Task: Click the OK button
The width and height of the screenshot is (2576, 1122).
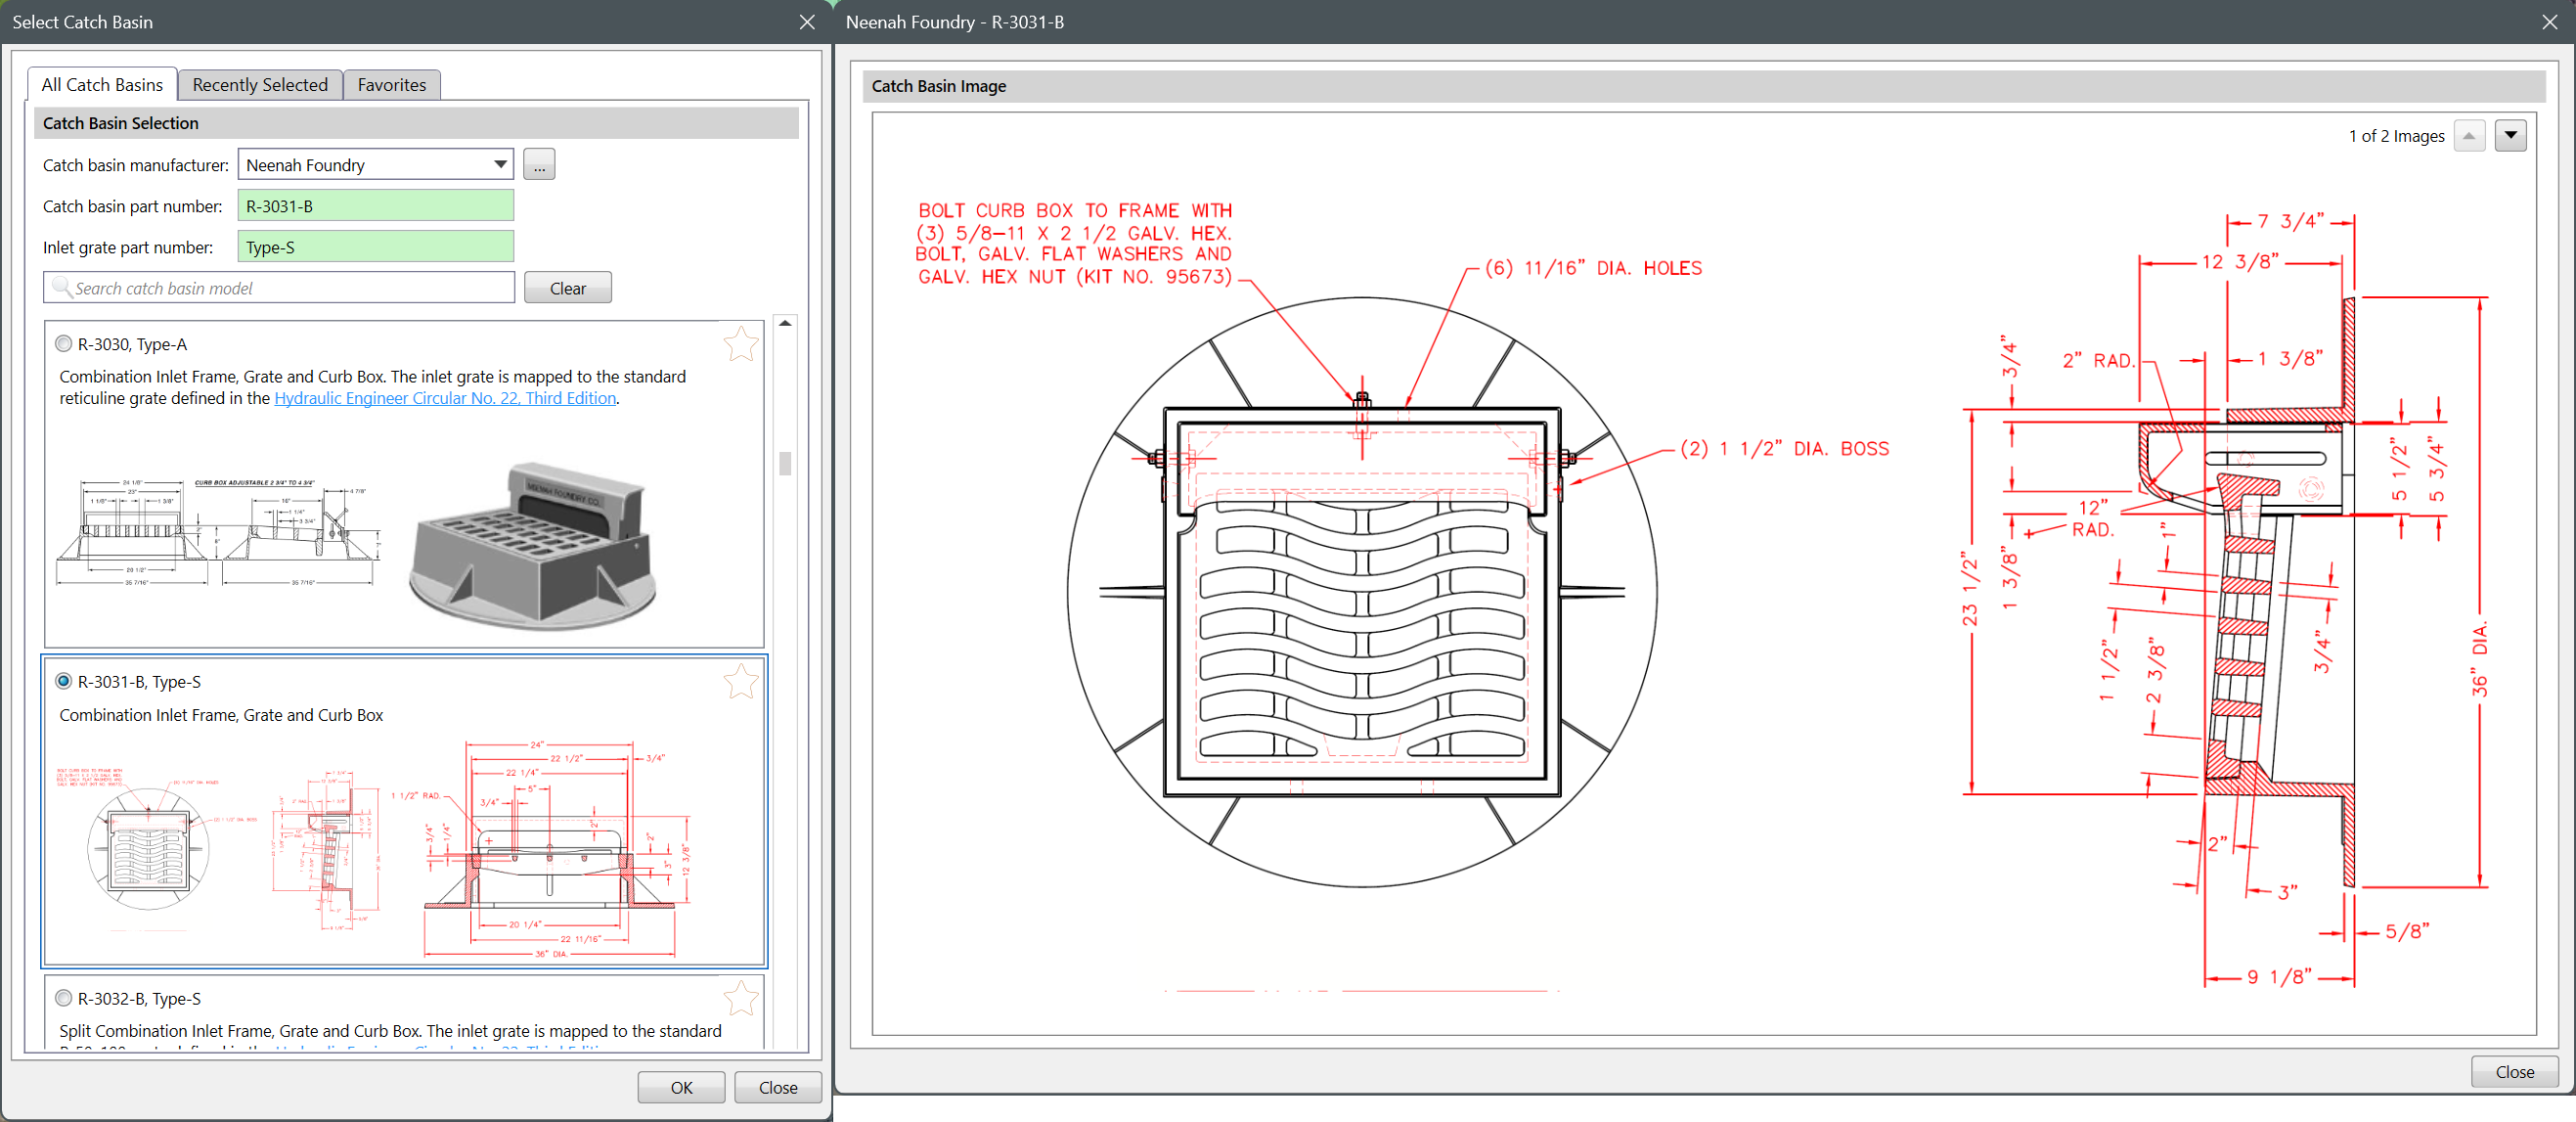Action: pos(681,1087)
